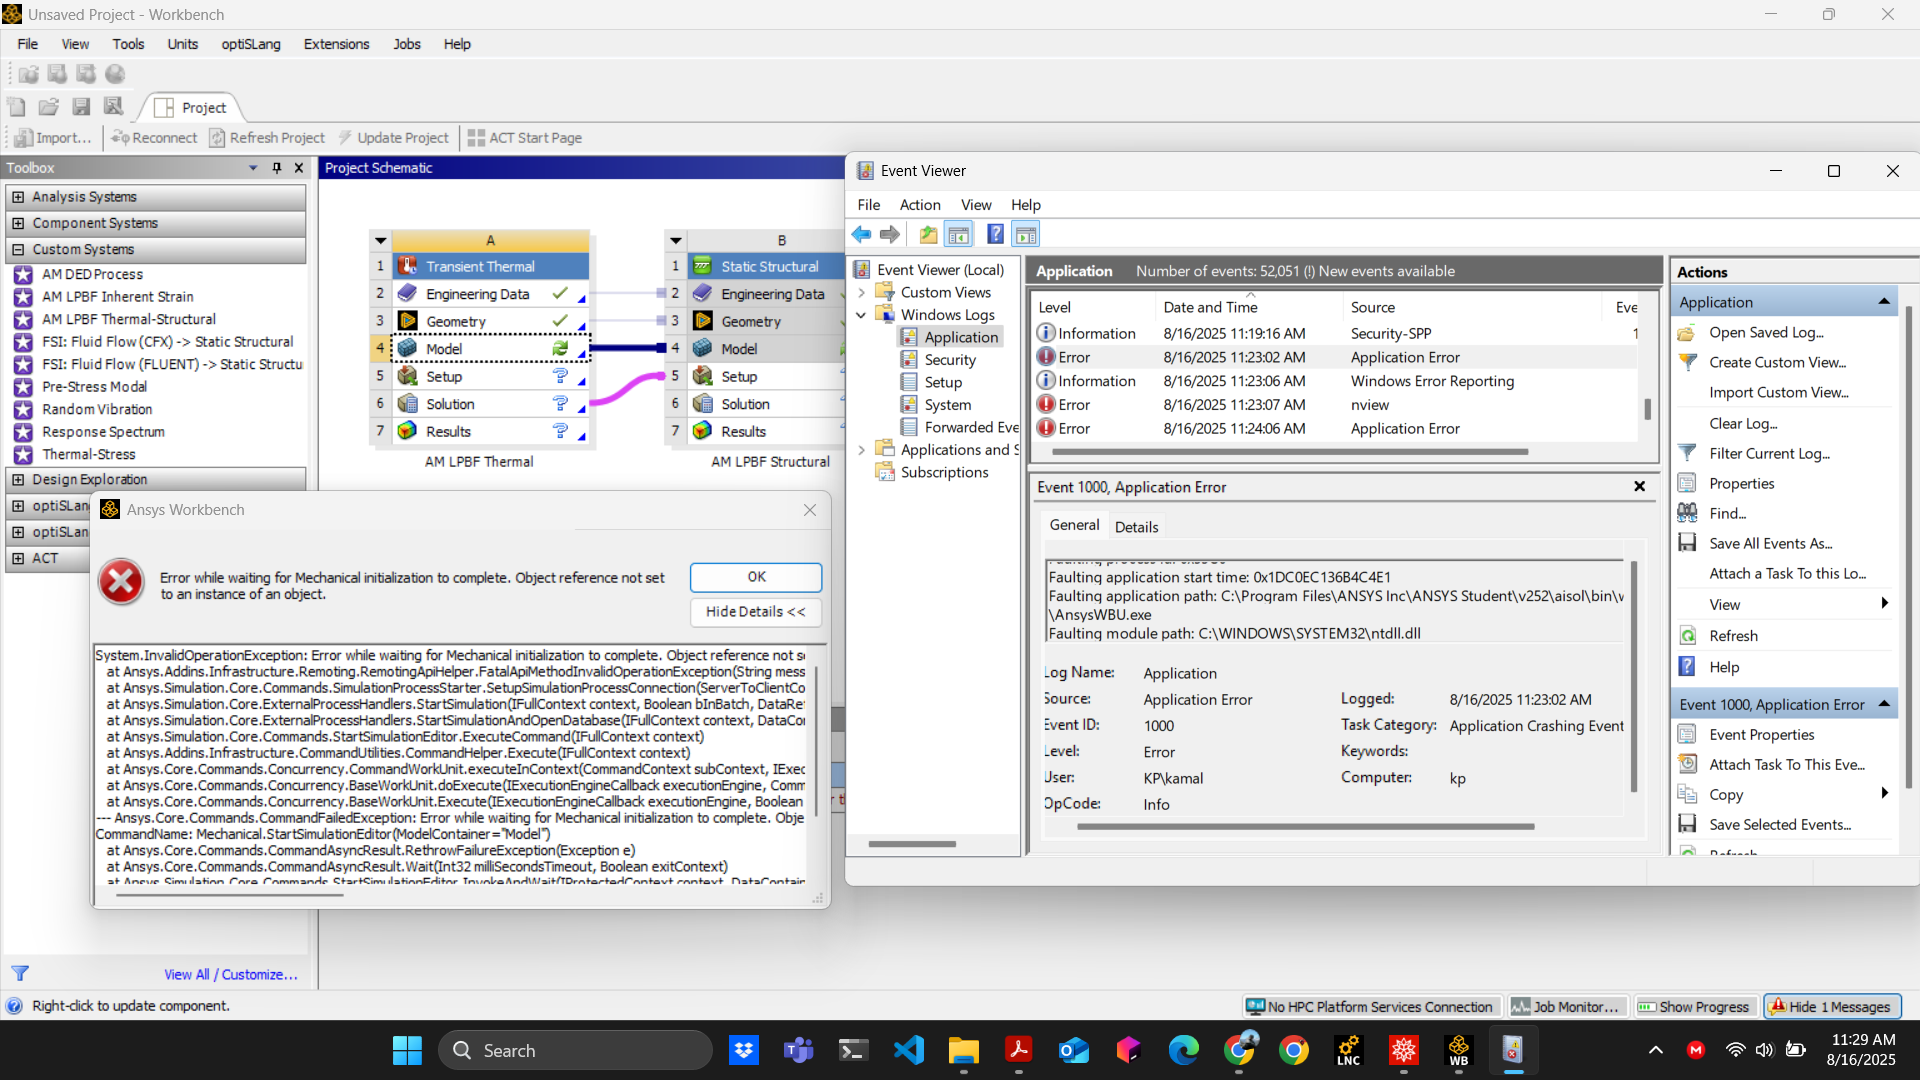Open Event Properties action
Screen dimensions: 1920x1080
[x=1761, y=735]
